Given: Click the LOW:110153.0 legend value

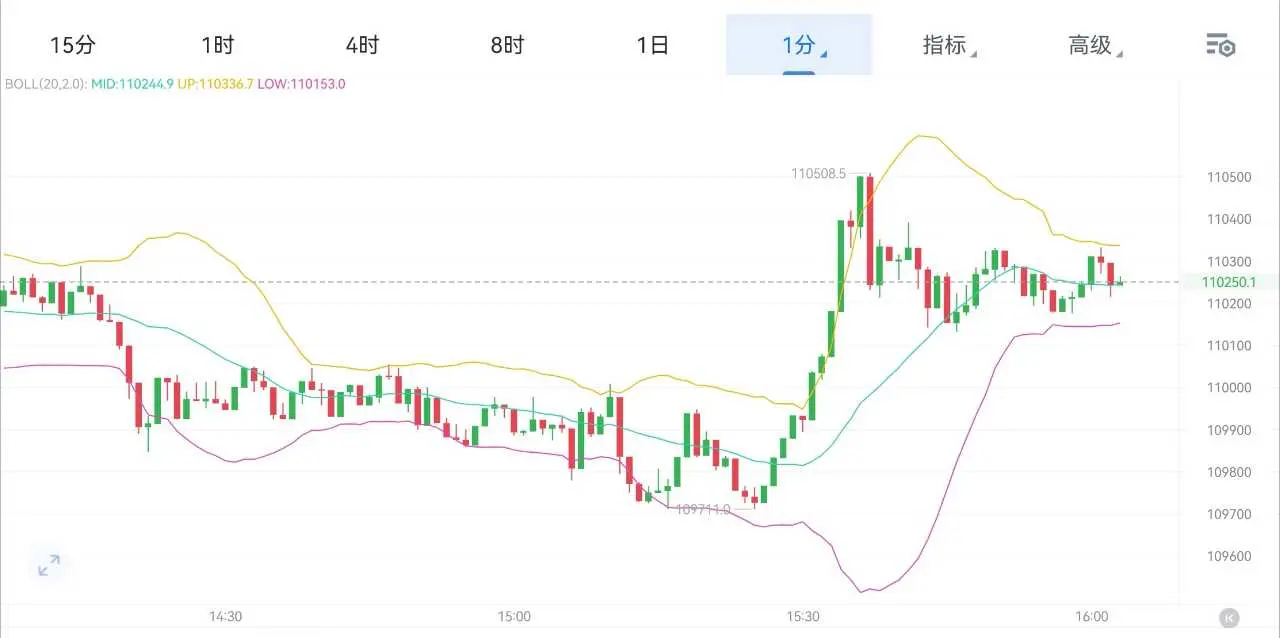Looking at the screenshot, I should [301, 84].
